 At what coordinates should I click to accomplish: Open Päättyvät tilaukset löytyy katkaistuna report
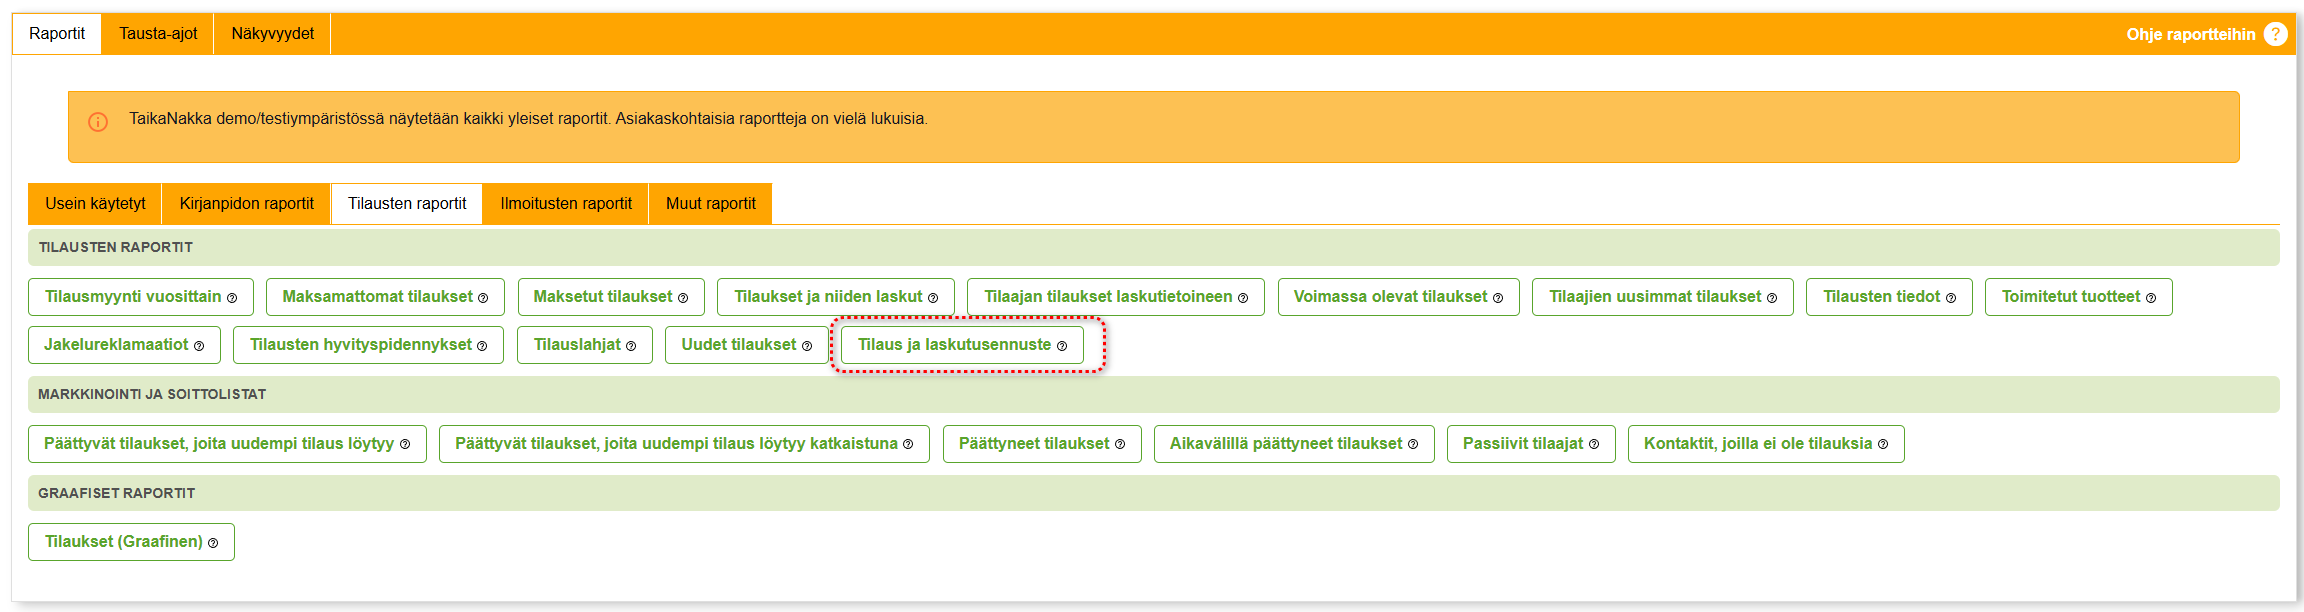pos(684,444)
